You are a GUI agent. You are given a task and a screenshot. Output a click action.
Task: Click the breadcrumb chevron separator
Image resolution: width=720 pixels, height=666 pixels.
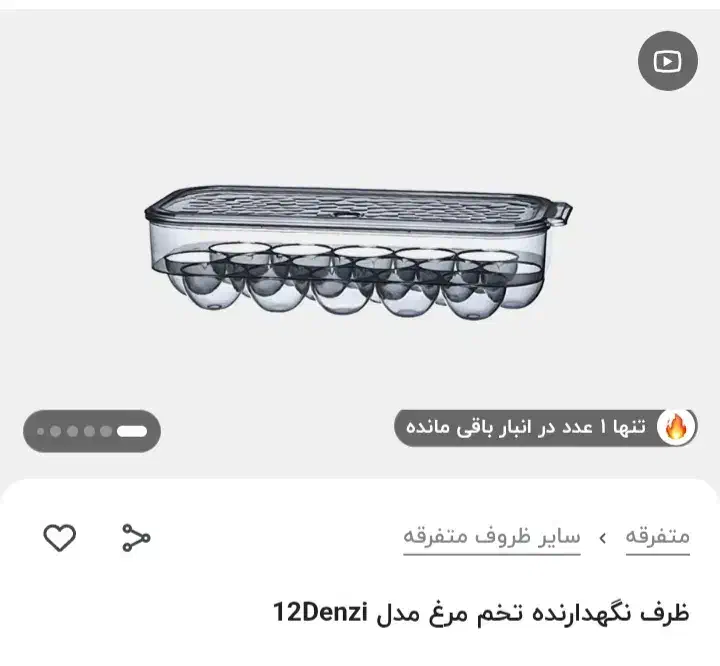[x=603, y=537]
